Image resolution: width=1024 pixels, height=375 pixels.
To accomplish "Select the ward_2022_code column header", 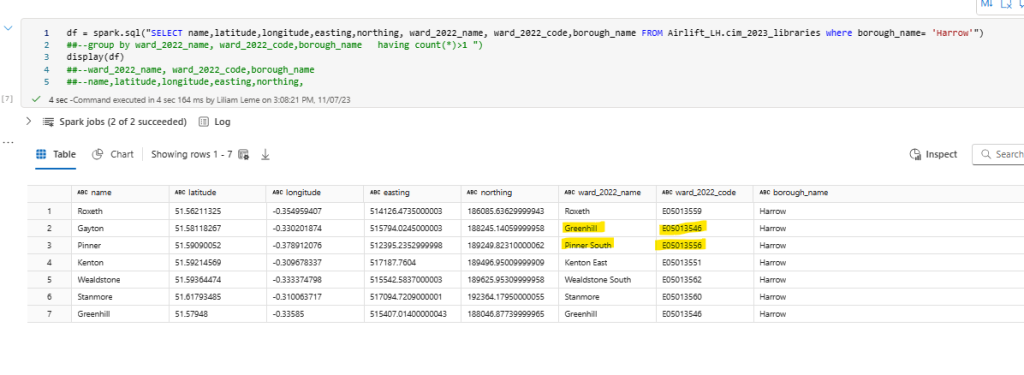I will click(705, 193).
